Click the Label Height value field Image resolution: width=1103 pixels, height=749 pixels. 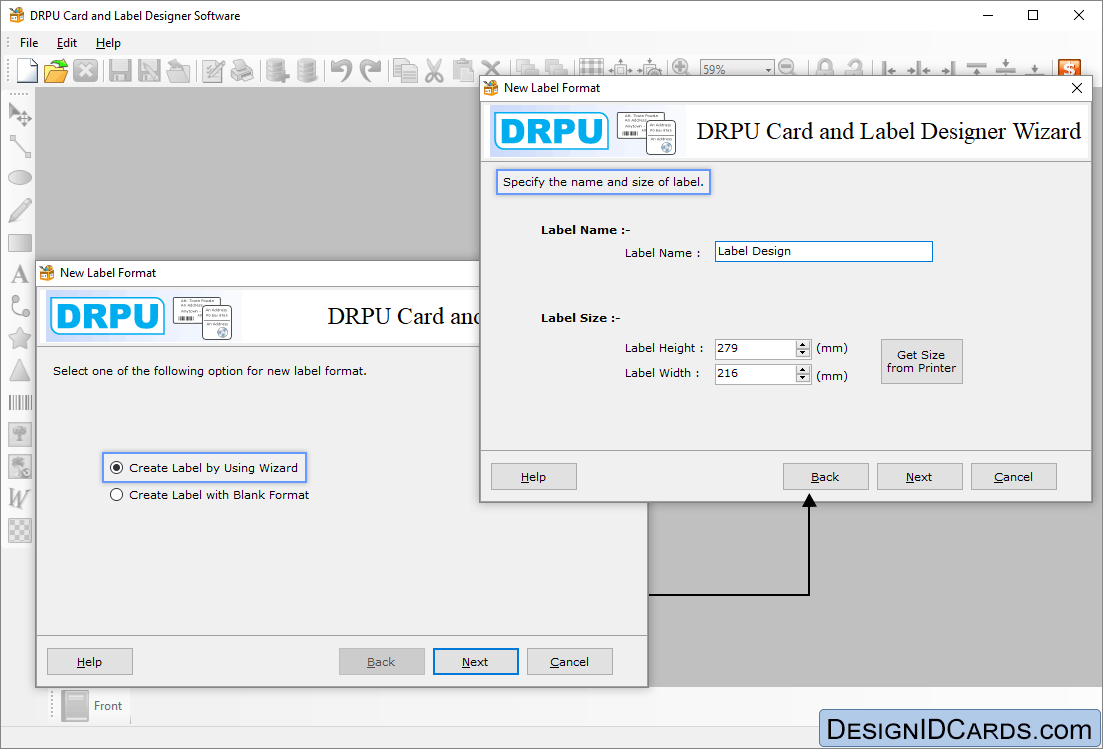755,349
